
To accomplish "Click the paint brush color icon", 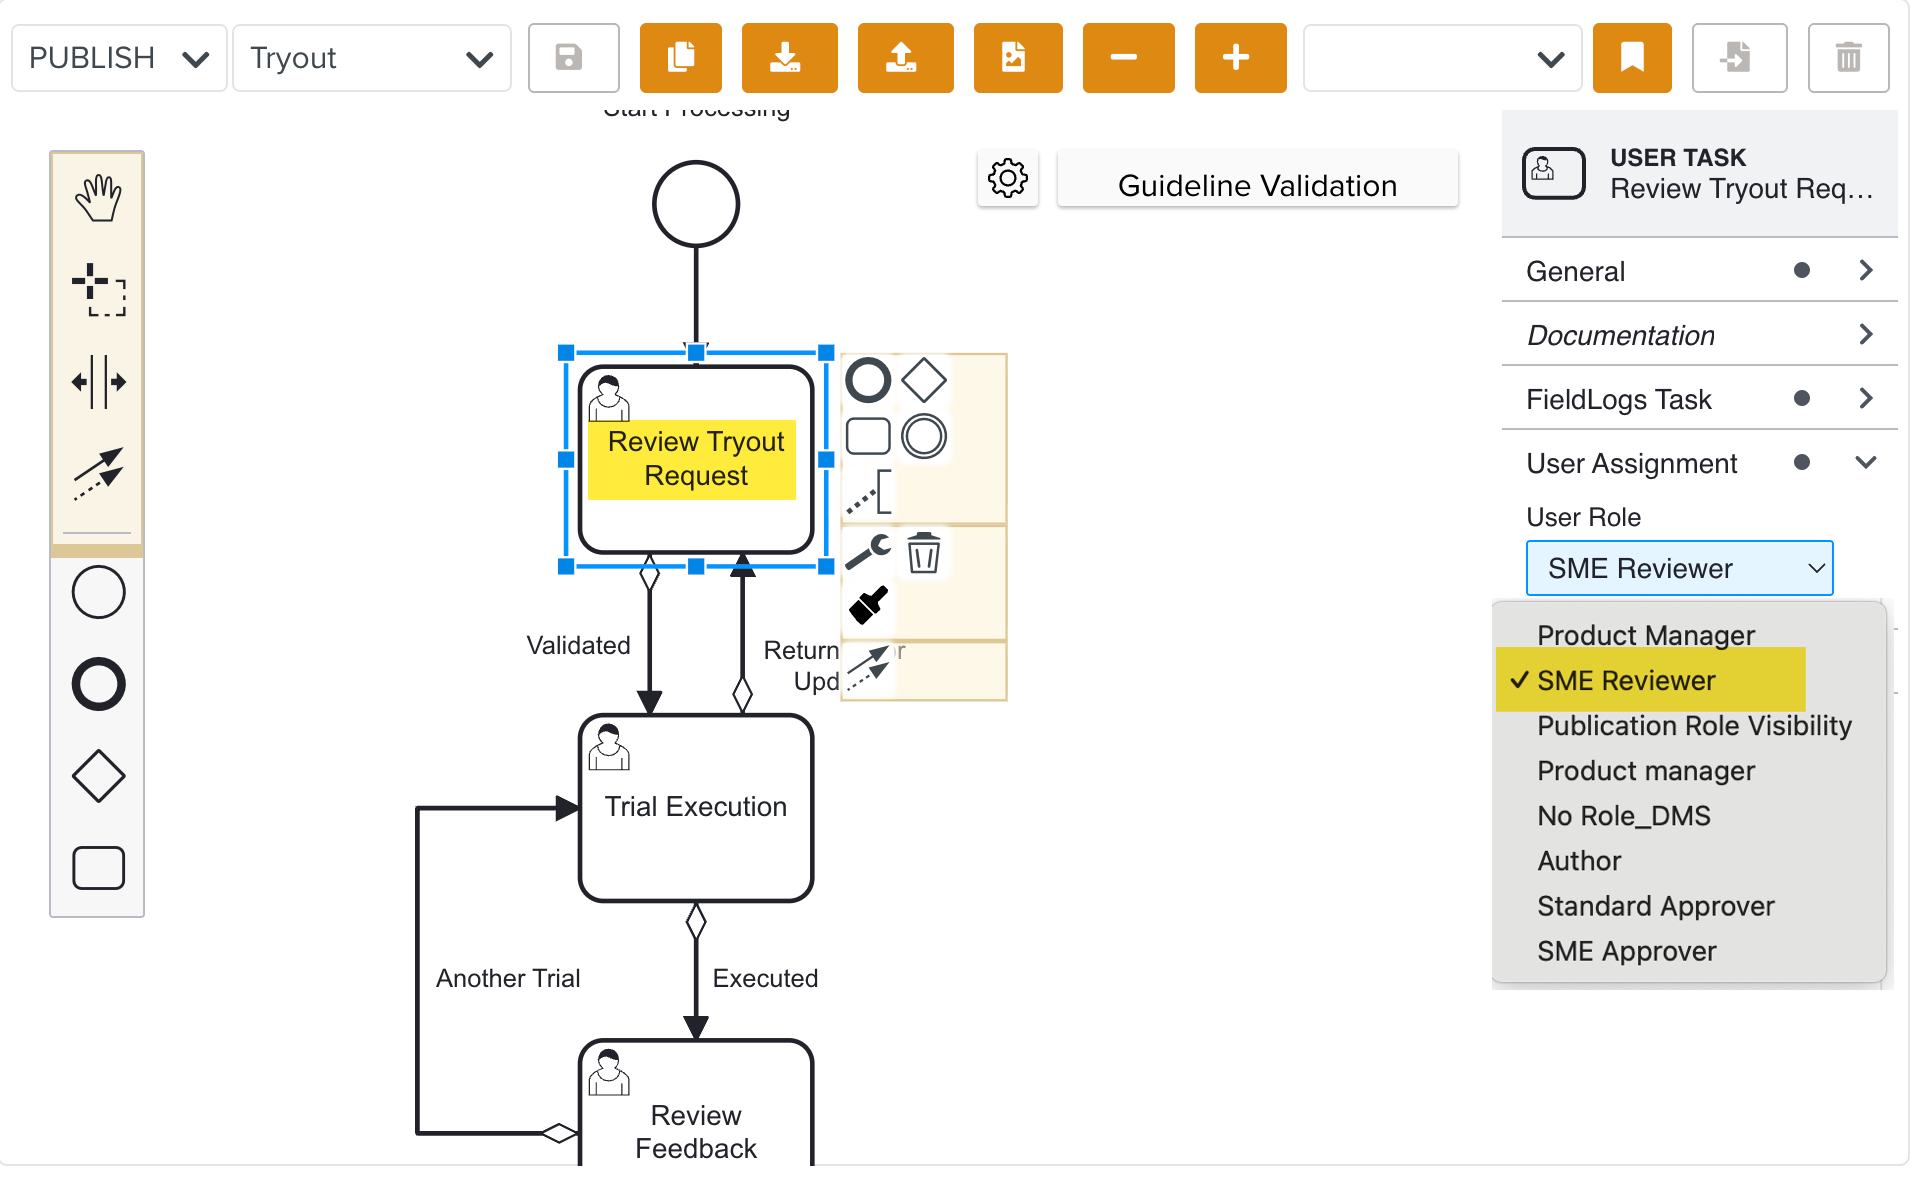I will [x=867, y=605].
